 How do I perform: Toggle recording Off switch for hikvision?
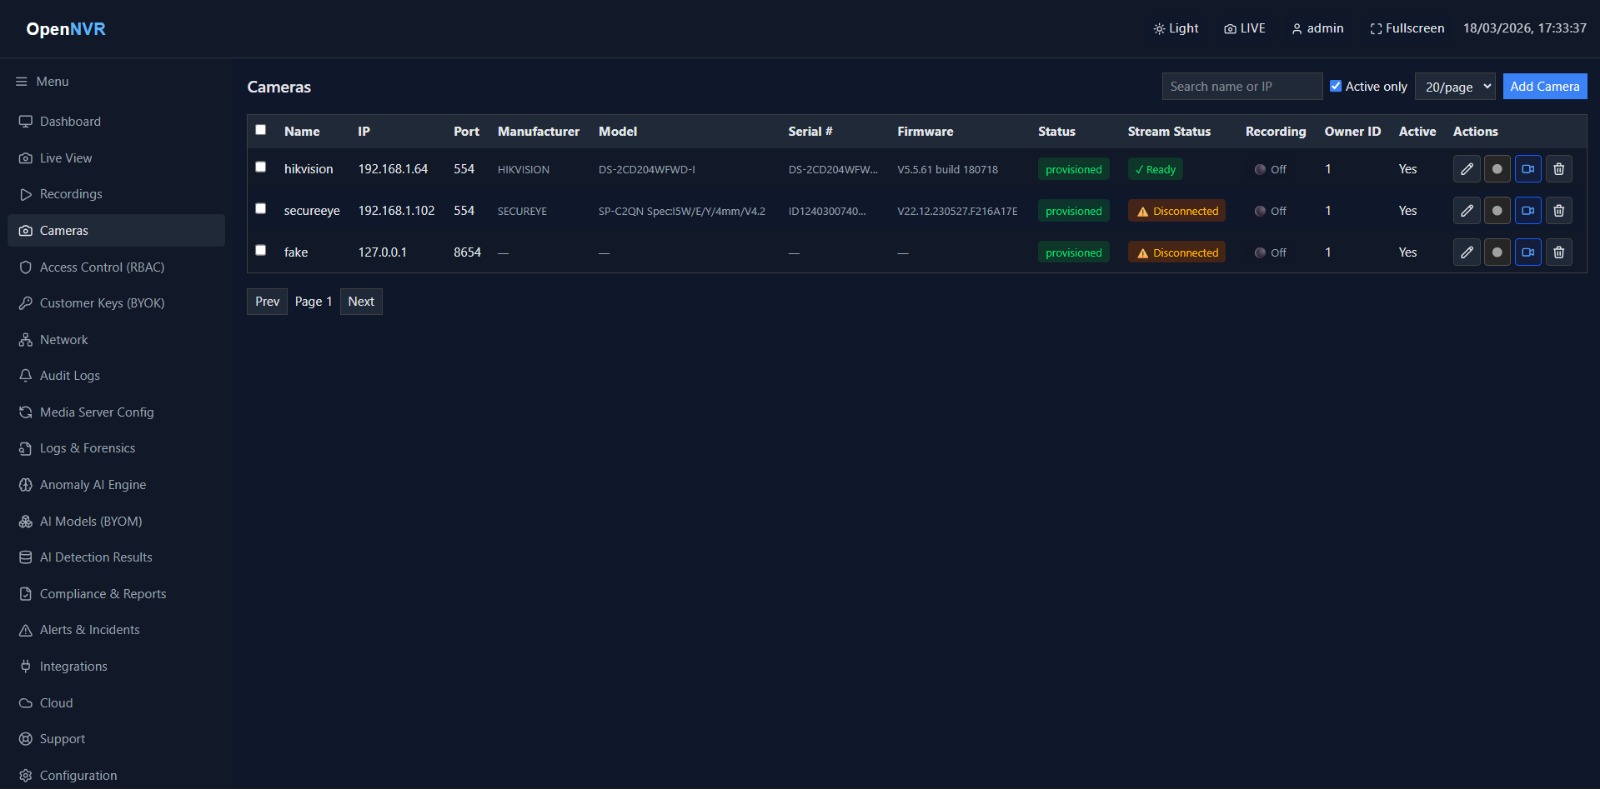tap(1270, 170)
